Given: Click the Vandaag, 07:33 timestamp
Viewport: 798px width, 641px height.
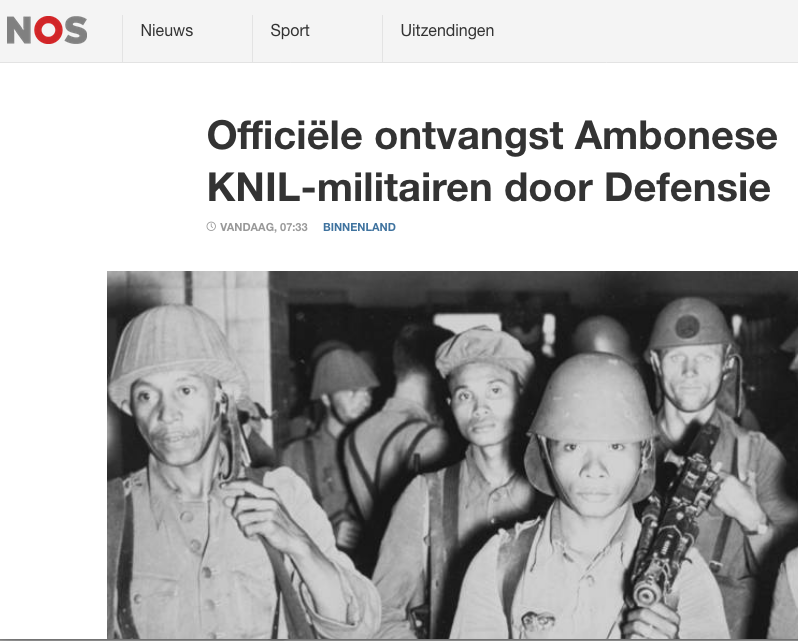Looking at the screenshot, I should [x=264, y=227].
